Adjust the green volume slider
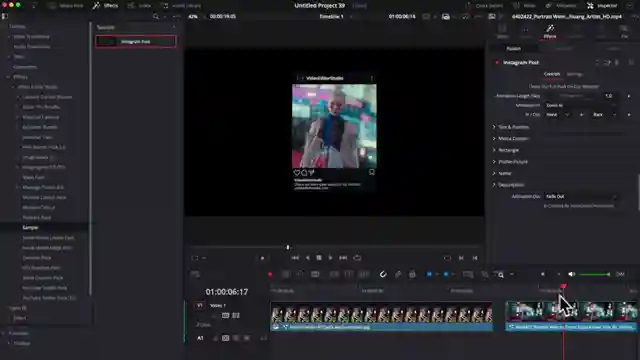Image resolution: width=640 pixels, height=360 pixels. 594,274
